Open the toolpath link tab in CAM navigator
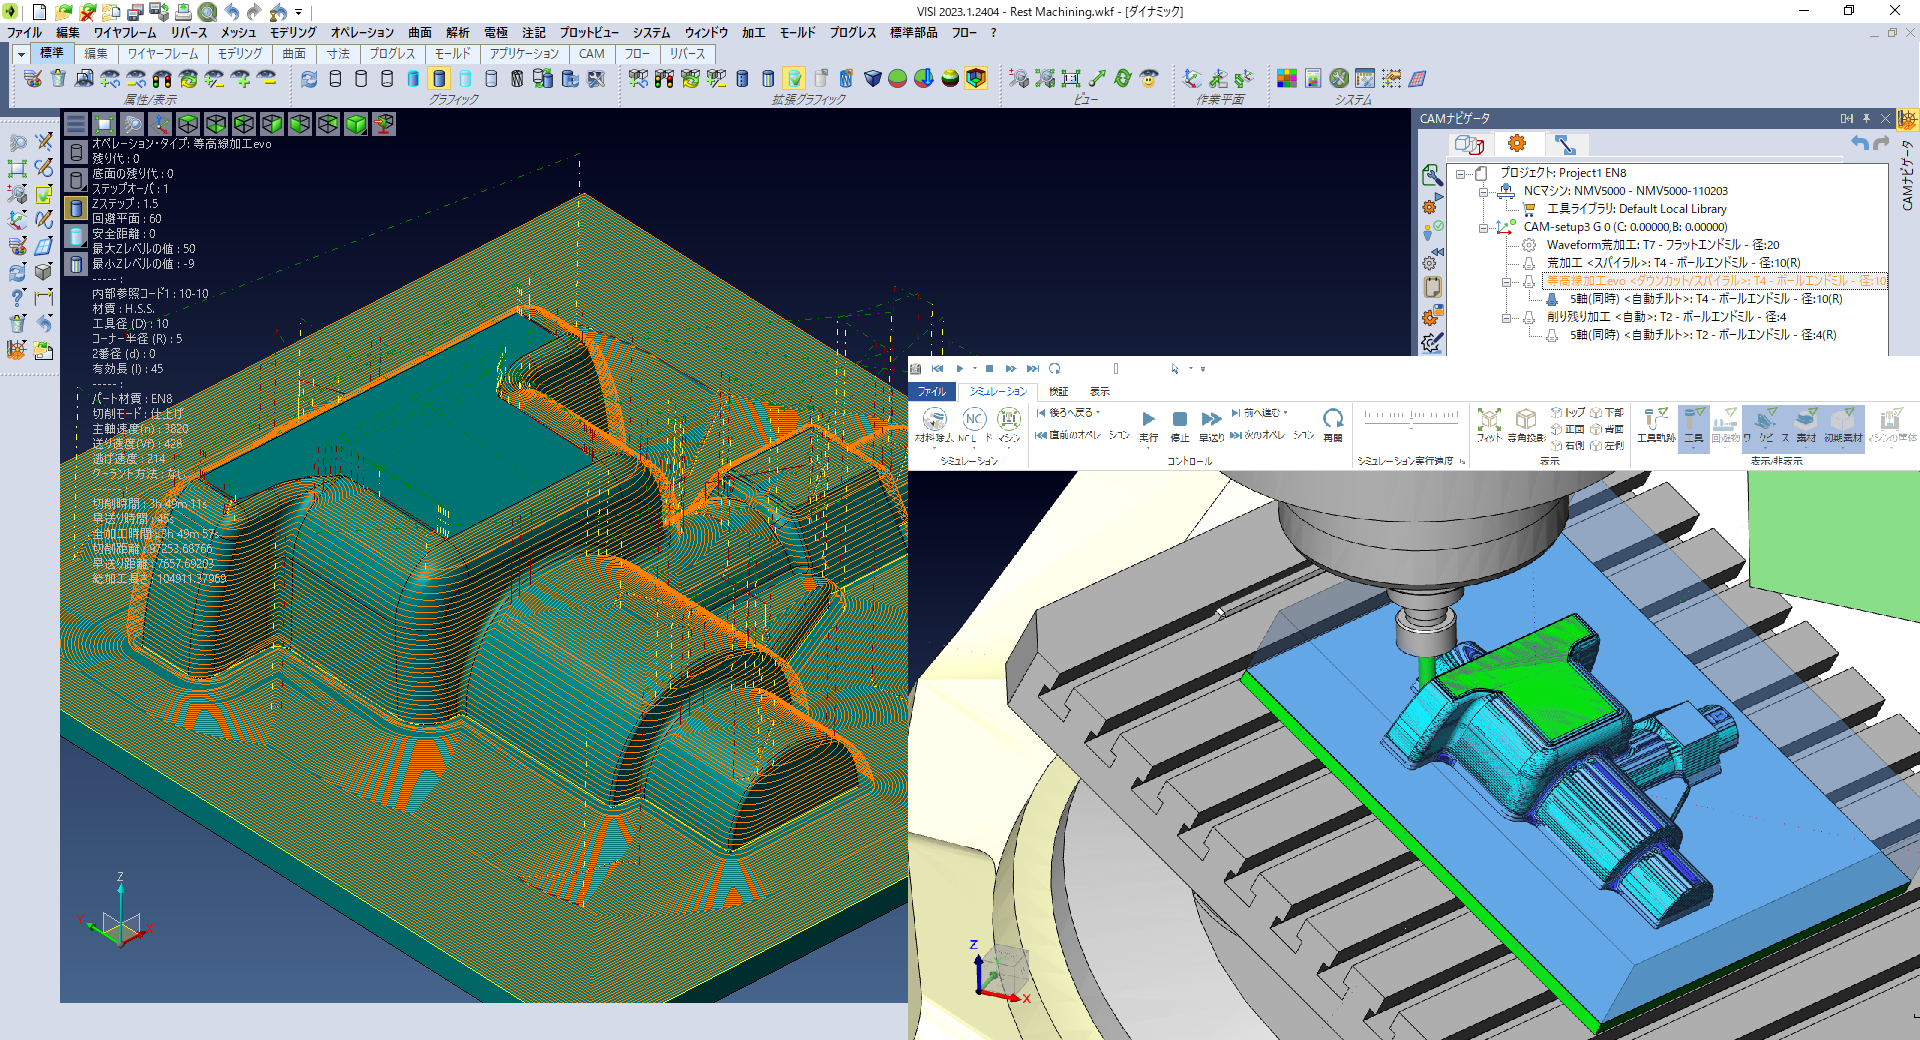The width and height of the screenshot is (1920, 1040). (x=1565, y=144)
